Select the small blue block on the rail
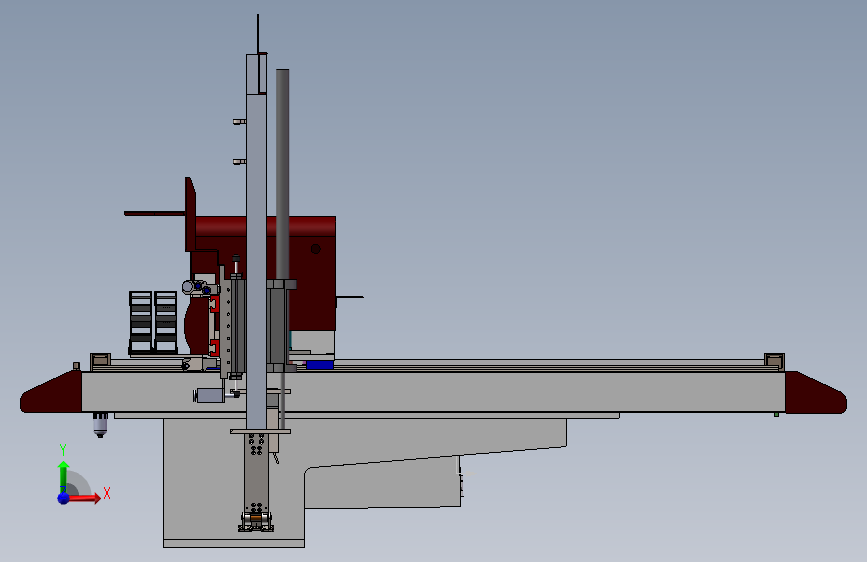The width and height of the screenshot is (867, 562). coord(320,365)
